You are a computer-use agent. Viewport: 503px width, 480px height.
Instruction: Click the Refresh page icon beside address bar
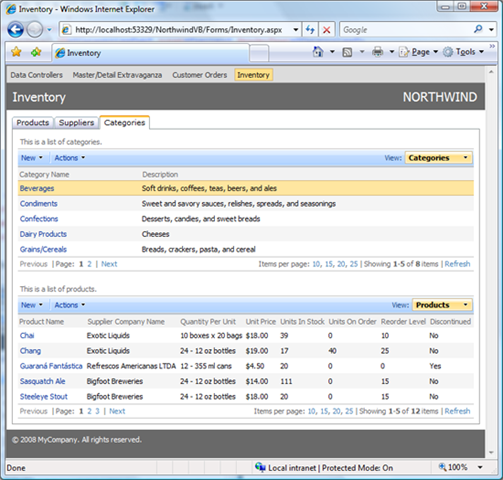(x=310, y=30)
